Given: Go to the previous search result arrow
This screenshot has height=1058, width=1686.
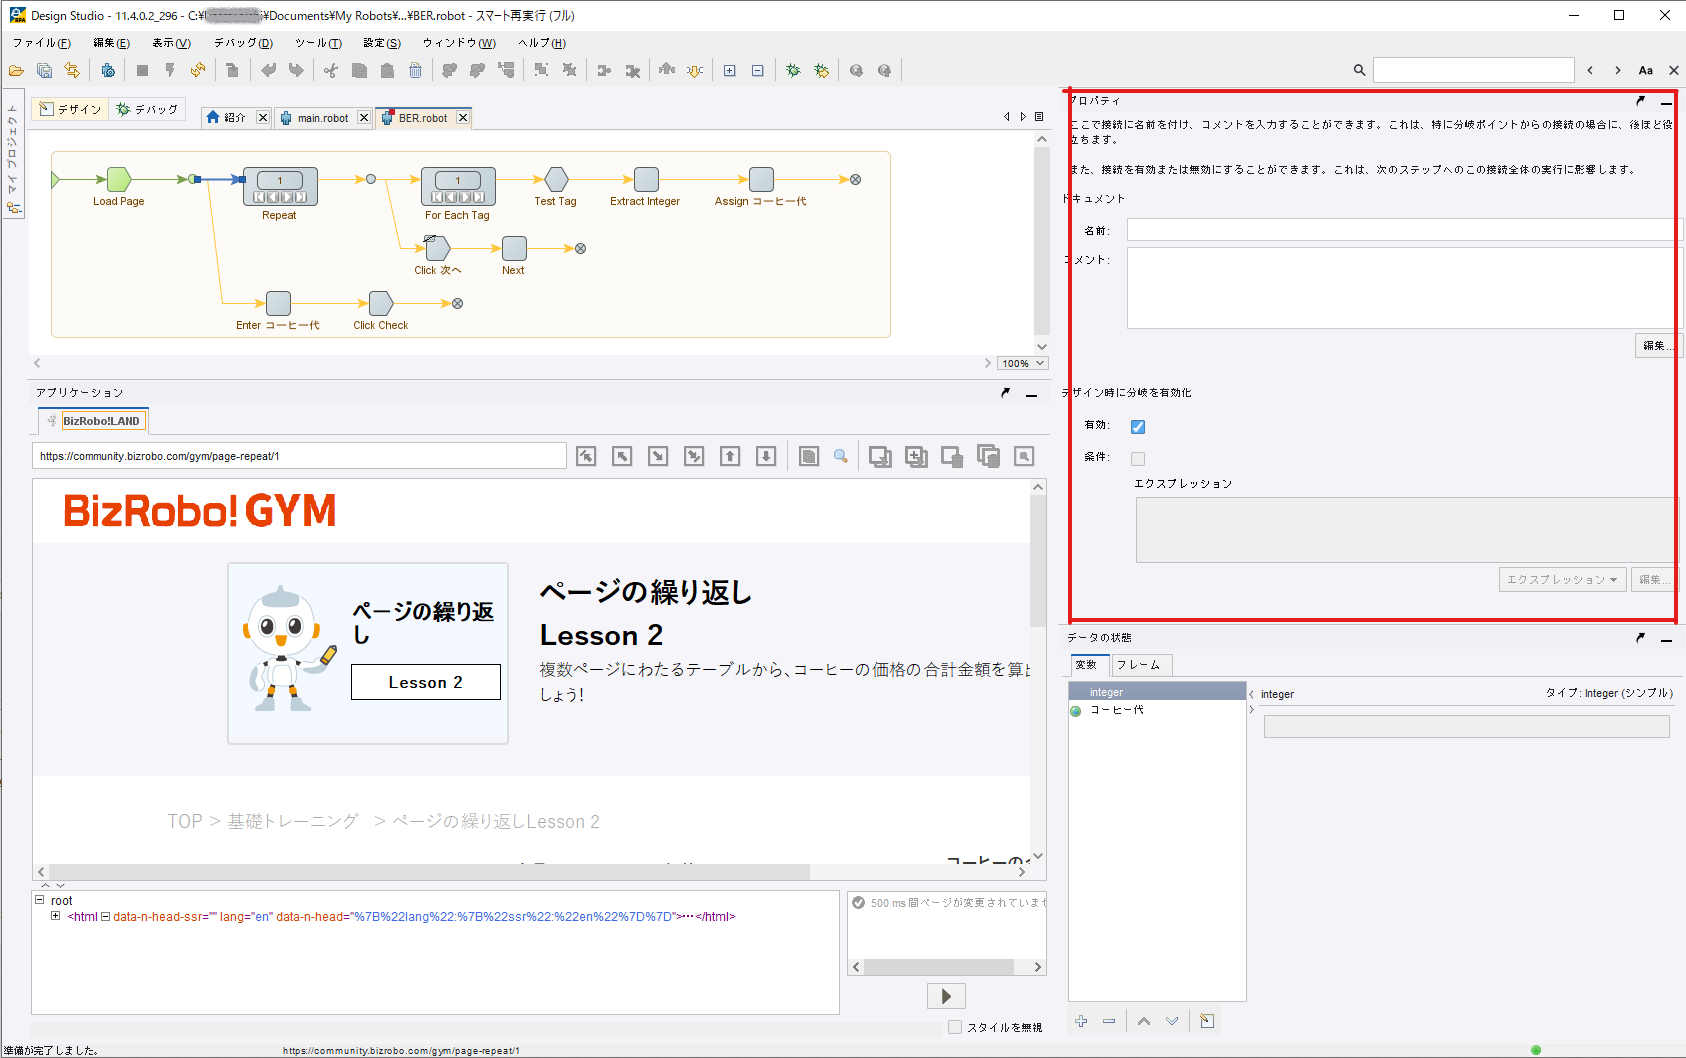Looking at the screenshot, I should click(1590, 70).
